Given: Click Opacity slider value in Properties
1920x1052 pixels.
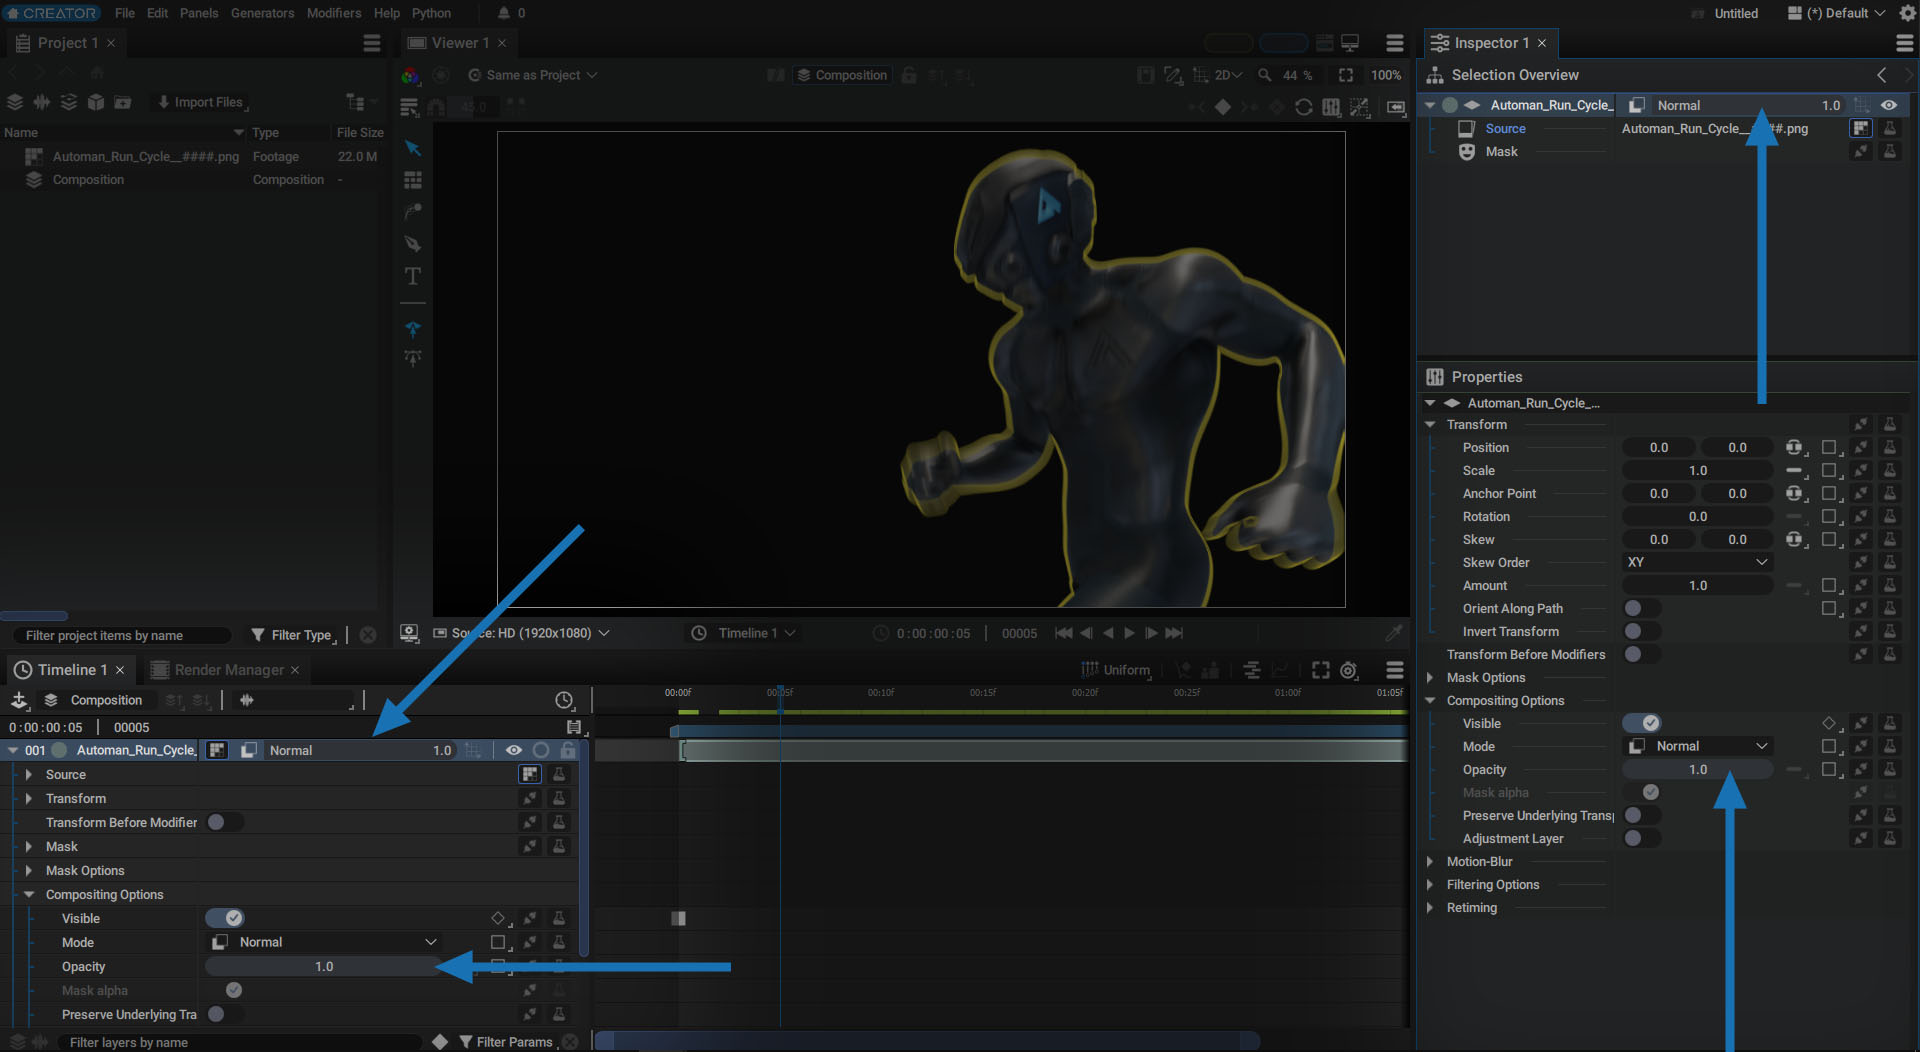Looking at the screenshot, I should (x=1697, y=769).
